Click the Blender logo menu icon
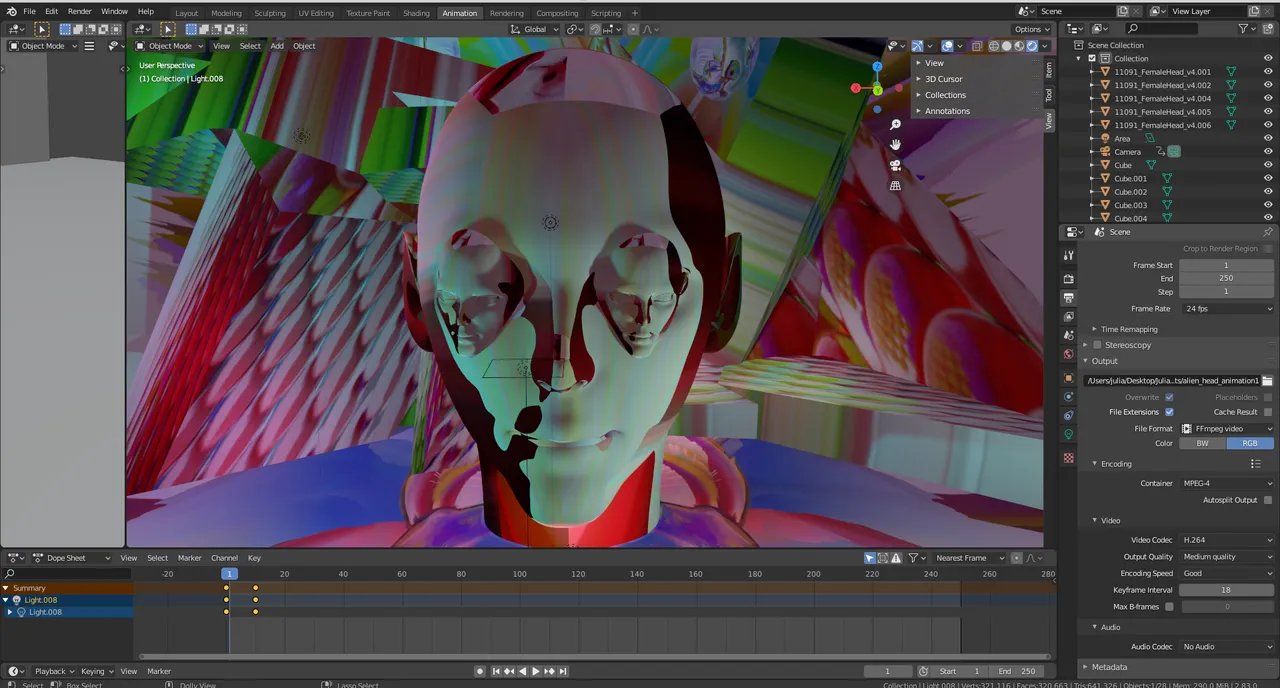1280x688 pixels. (11, 11)
